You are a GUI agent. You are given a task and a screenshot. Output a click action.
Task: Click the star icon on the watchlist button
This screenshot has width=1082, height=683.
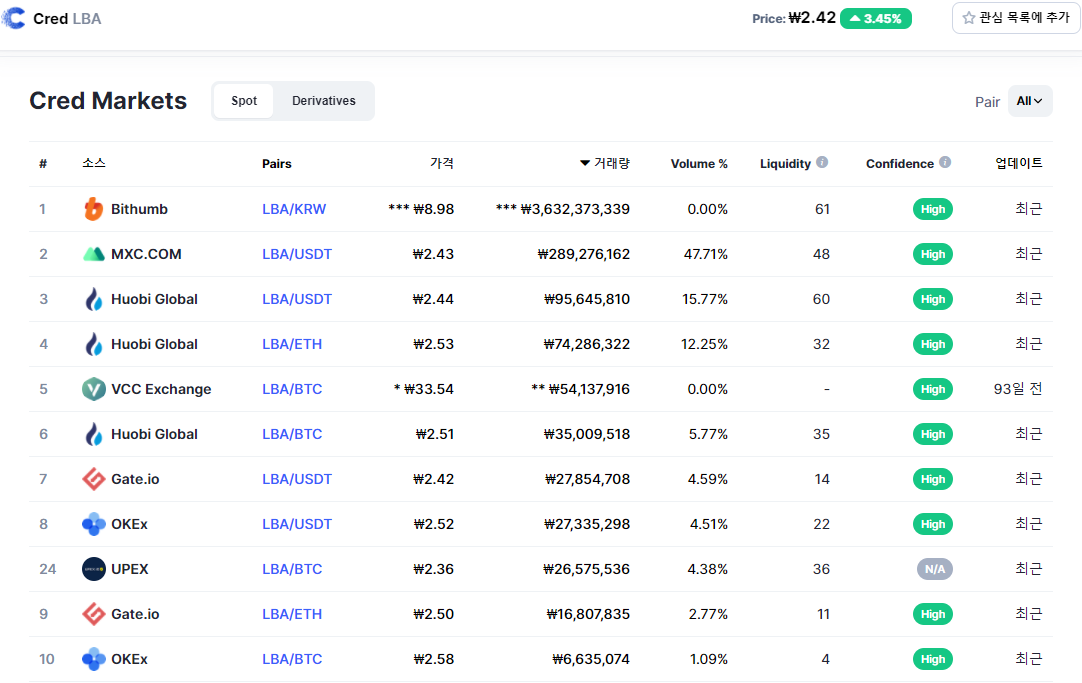pyautogui.click(x=968, y=18)
